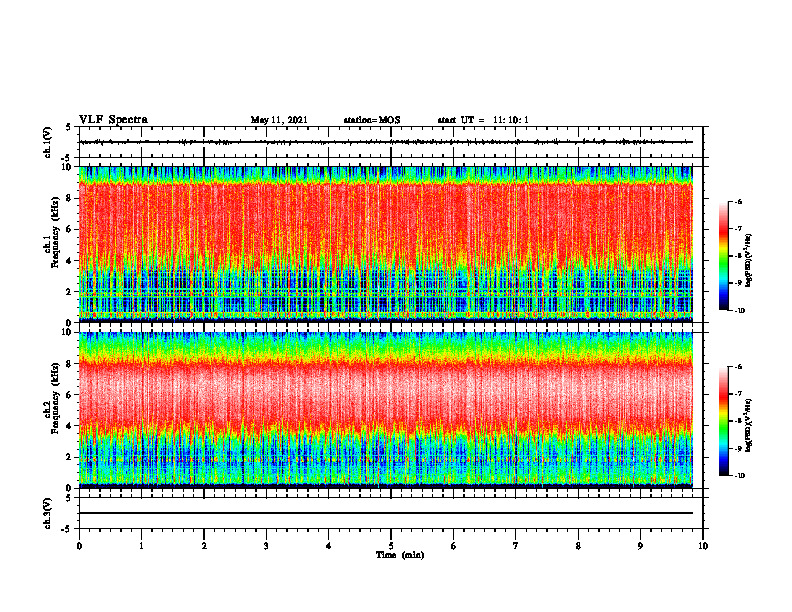Viewport: 792px width, 612px height.
Task: Click inside the ch.1 spectrogram panel
Action: coord(386,244)
